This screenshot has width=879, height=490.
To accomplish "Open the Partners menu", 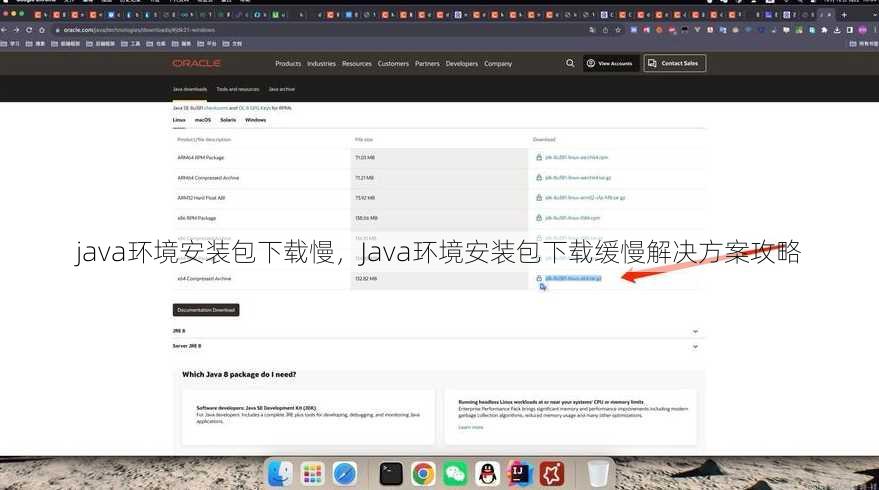I will (x=427, y=64).
